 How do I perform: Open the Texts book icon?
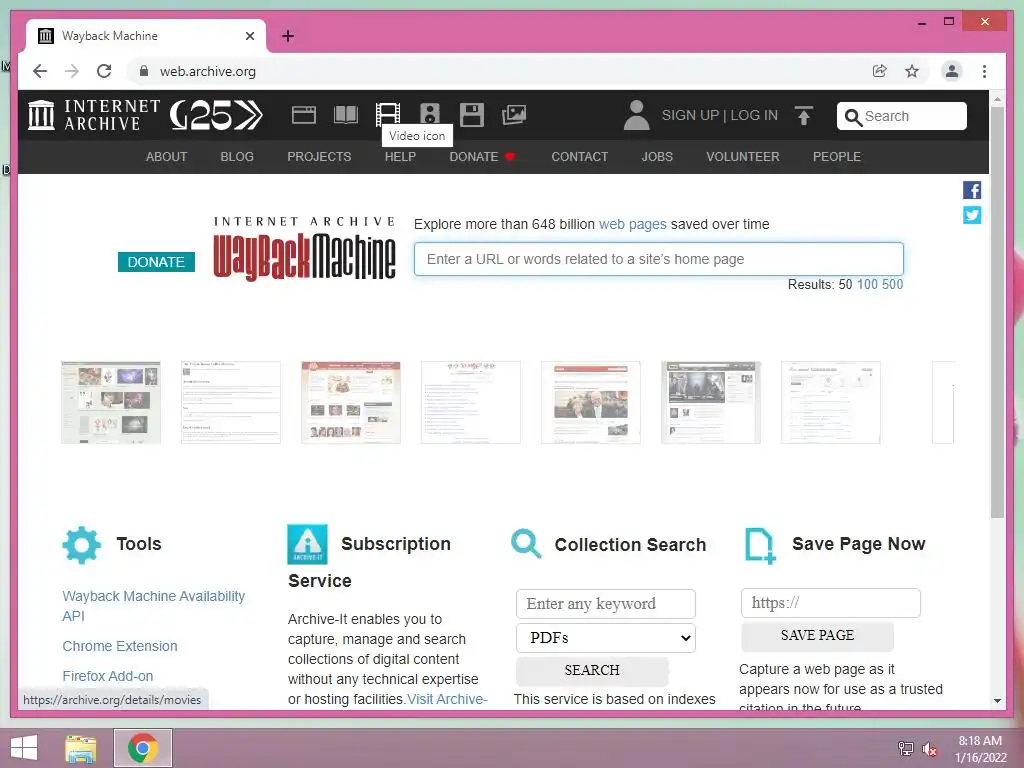click(345, 115)
